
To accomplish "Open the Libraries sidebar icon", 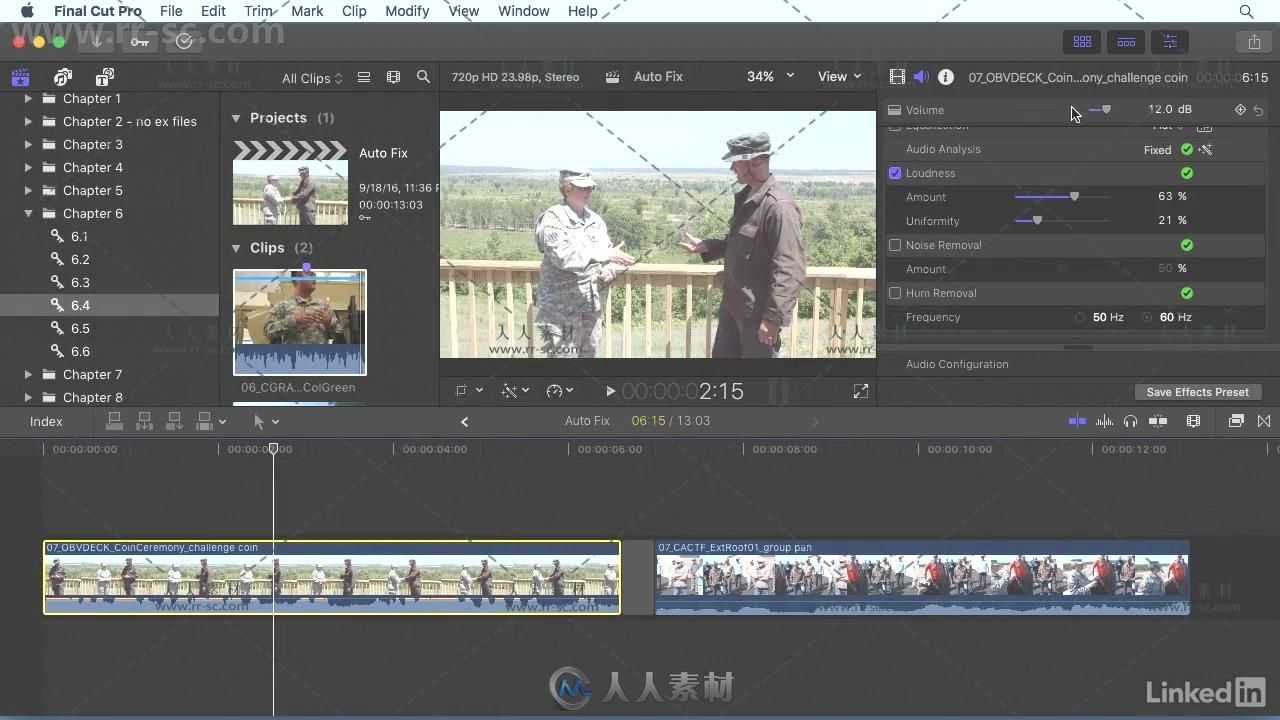I will [20, 77].
